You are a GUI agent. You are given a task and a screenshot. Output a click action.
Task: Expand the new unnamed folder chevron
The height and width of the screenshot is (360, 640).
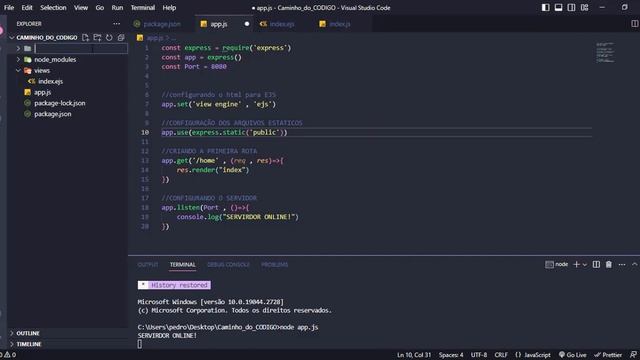(x=18, y=49)
